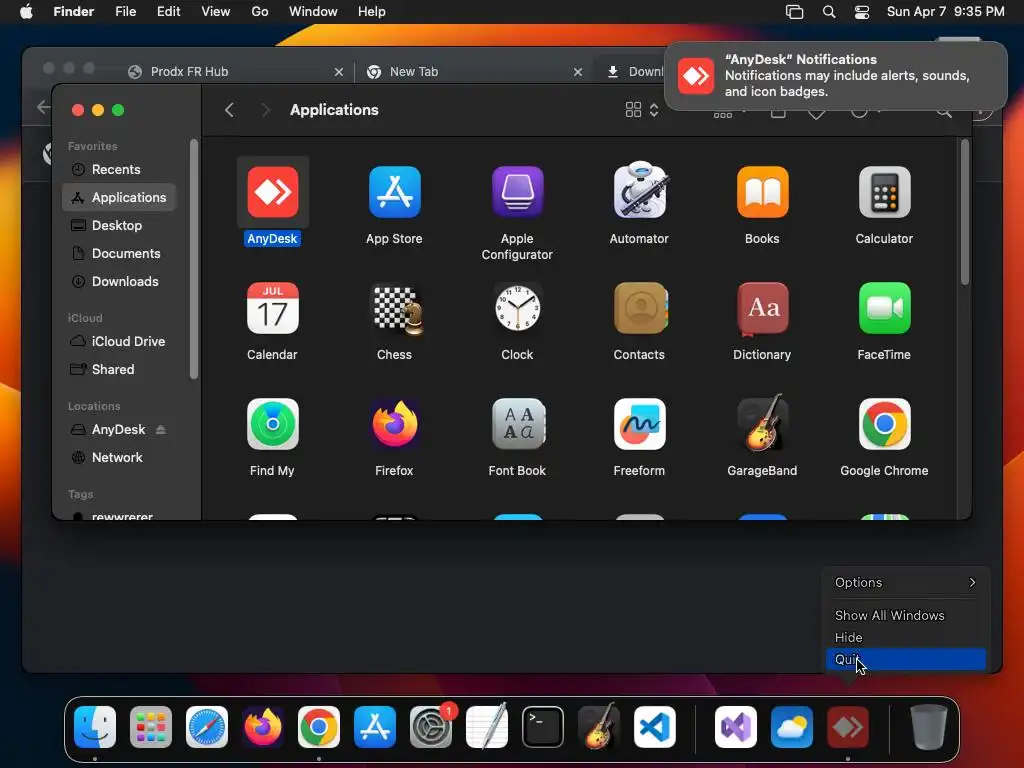
Task: Open the icon view switcher dropdown
Action: coord(642,110)
